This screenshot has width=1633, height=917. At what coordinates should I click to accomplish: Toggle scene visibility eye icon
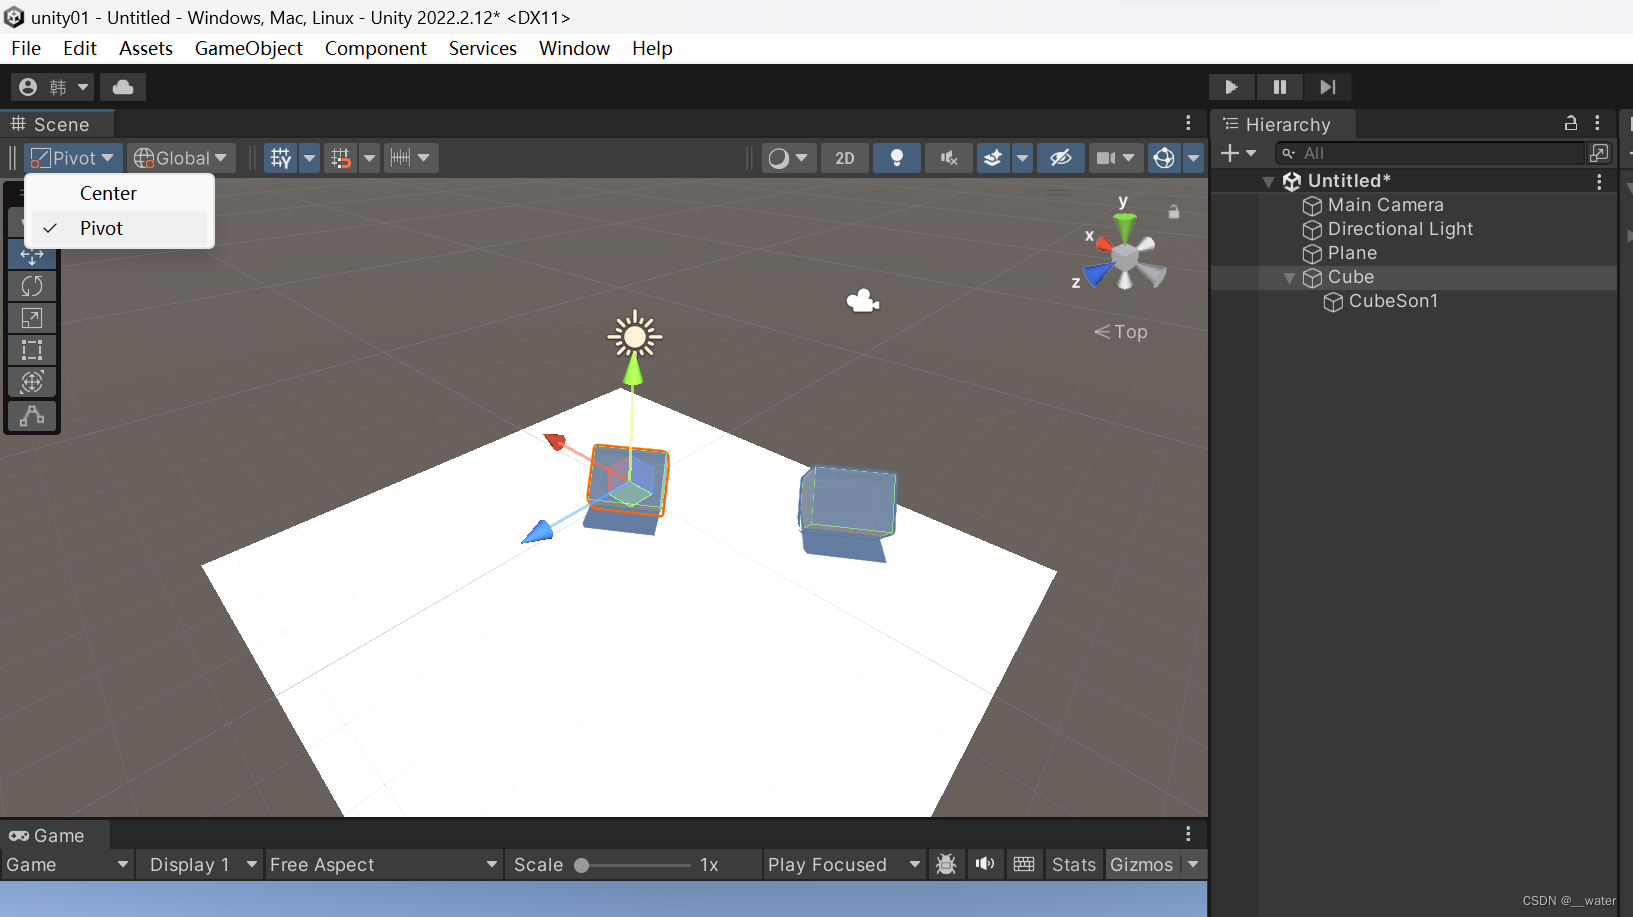1061,157
